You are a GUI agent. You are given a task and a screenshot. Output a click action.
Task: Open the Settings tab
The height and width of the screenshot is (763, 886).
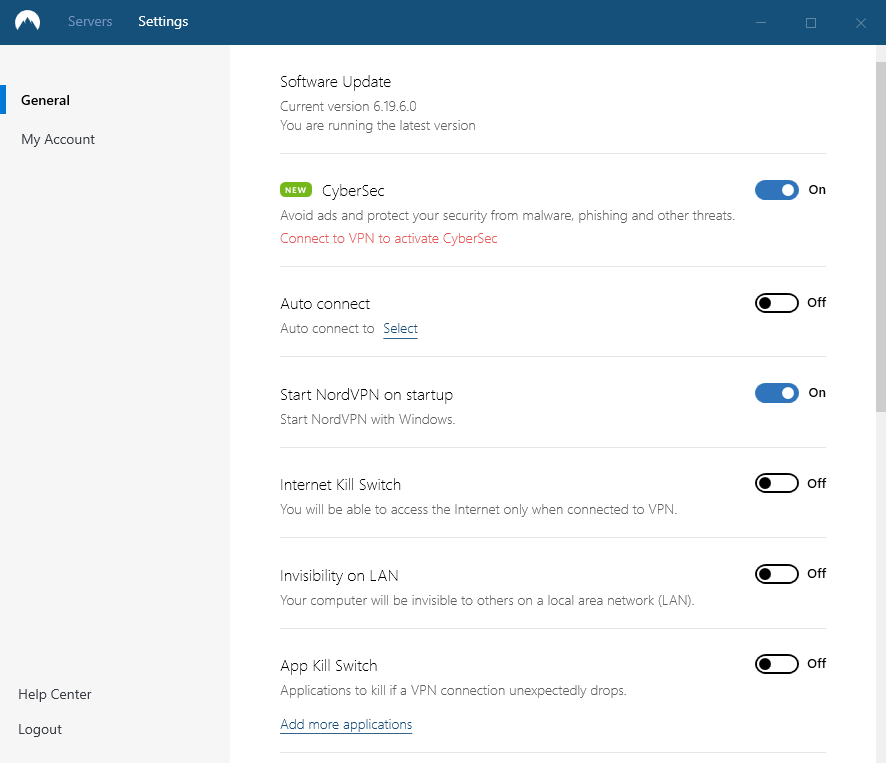[163, 21]
